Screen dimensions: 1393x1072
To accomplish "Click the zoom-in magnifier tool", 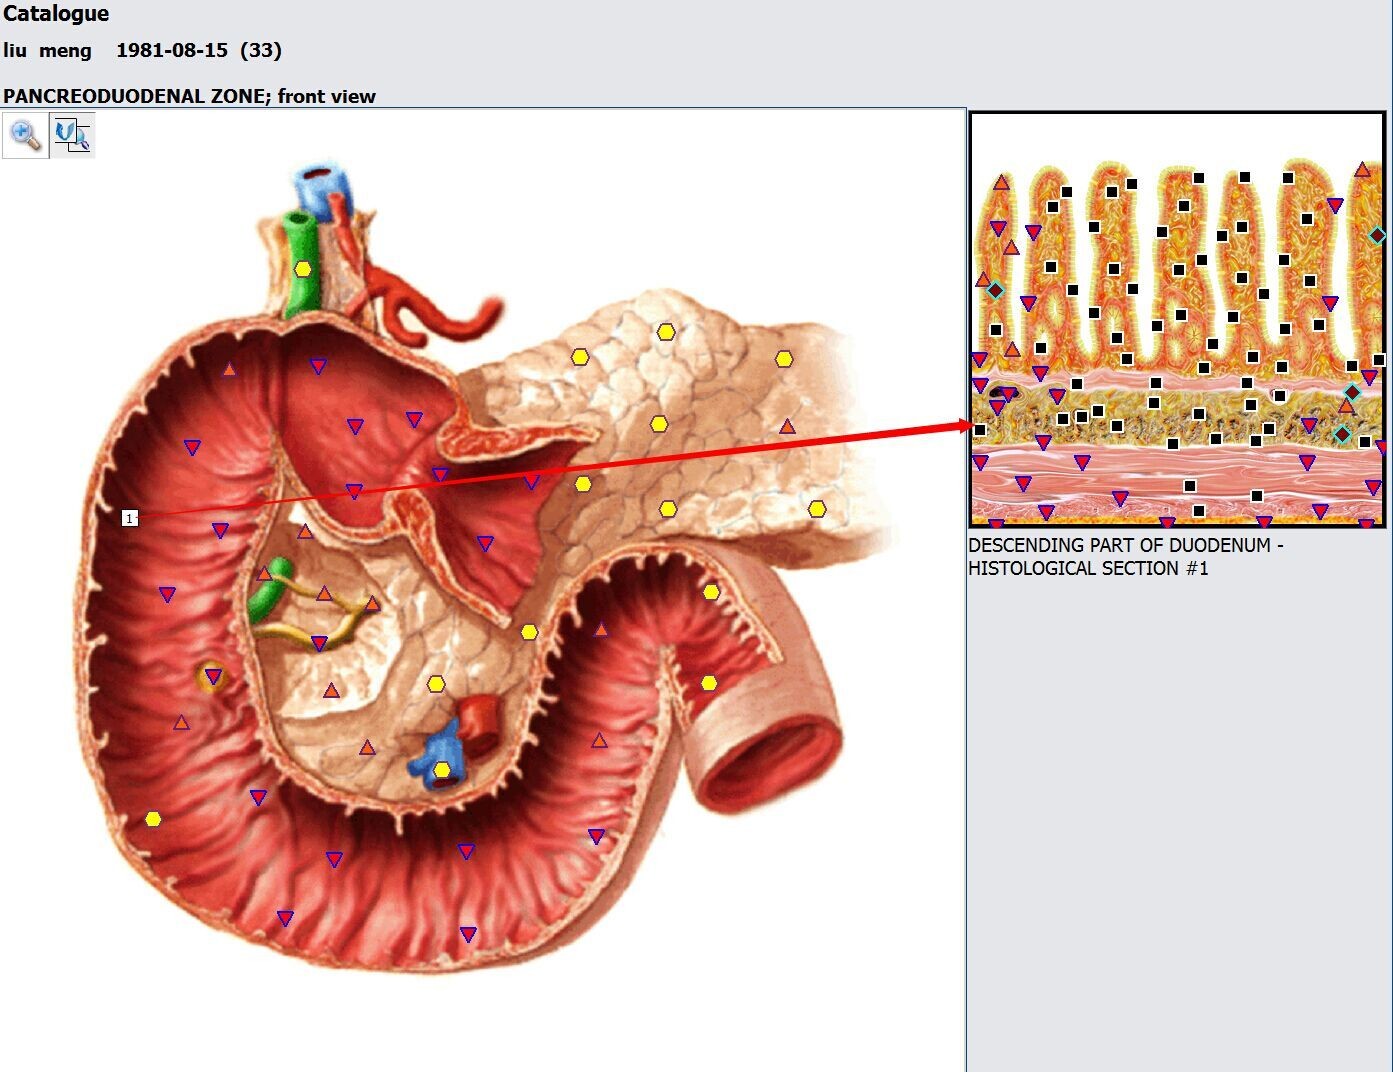I will [x=25, y=135].
